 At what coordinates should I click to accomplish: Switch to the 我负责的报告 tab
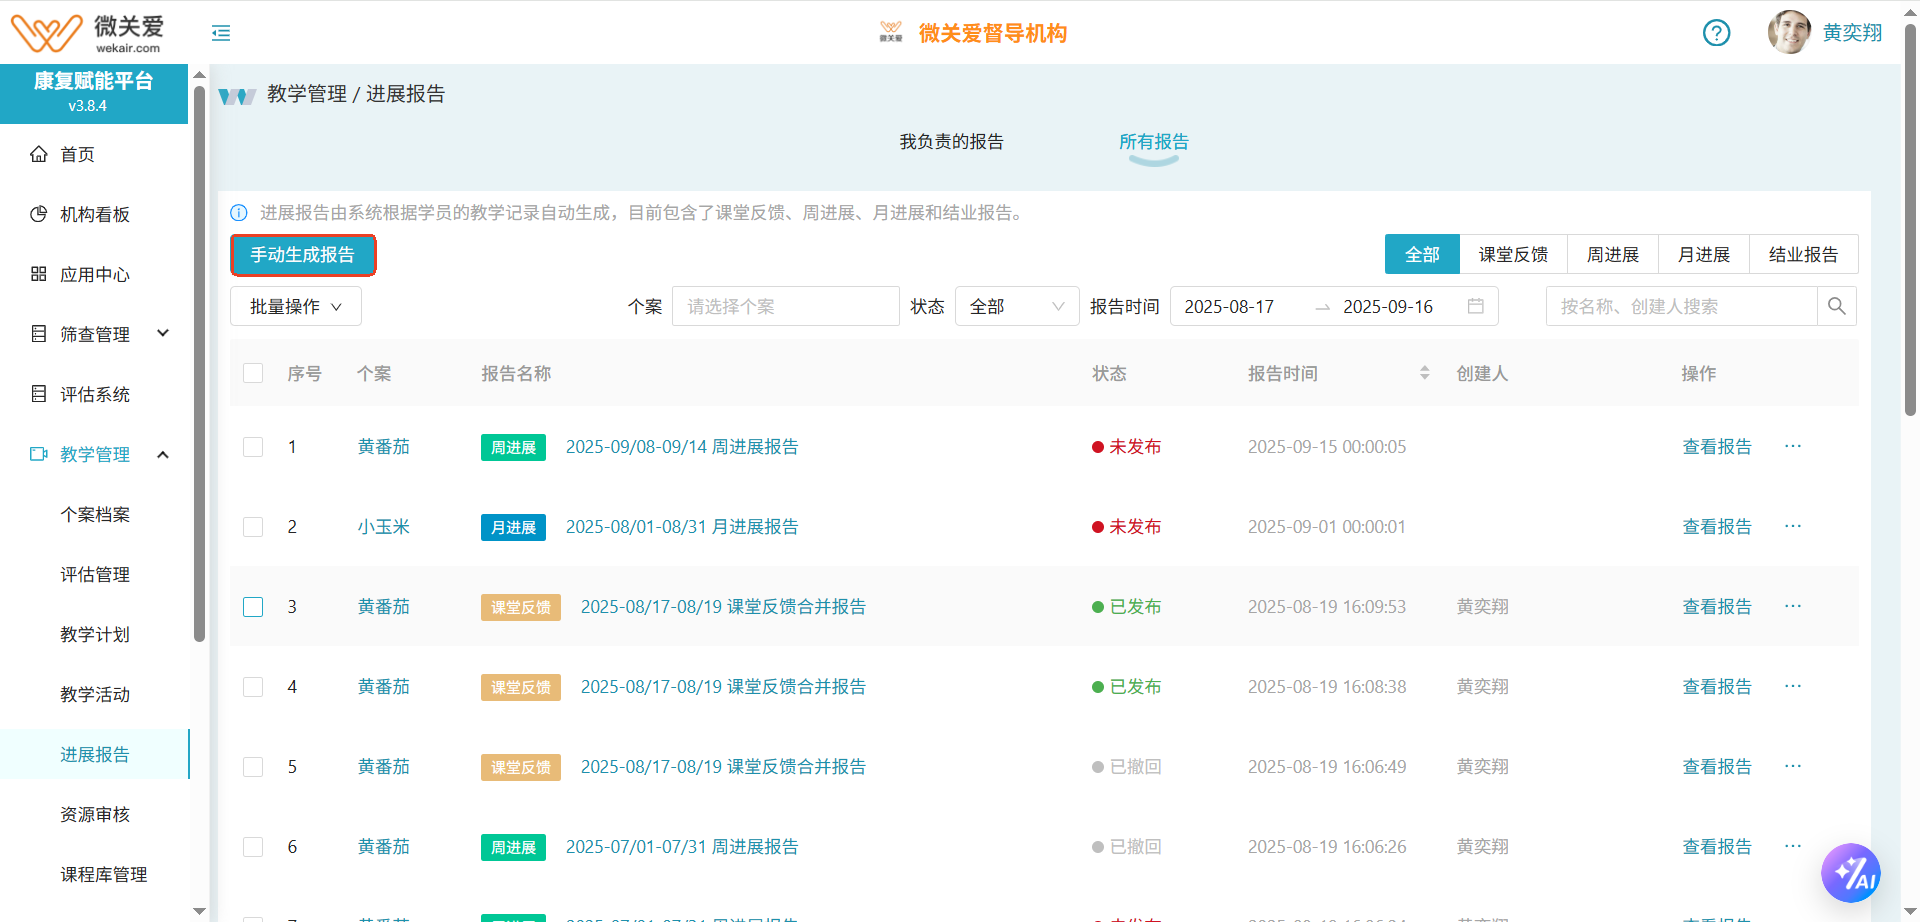(950, 142)
